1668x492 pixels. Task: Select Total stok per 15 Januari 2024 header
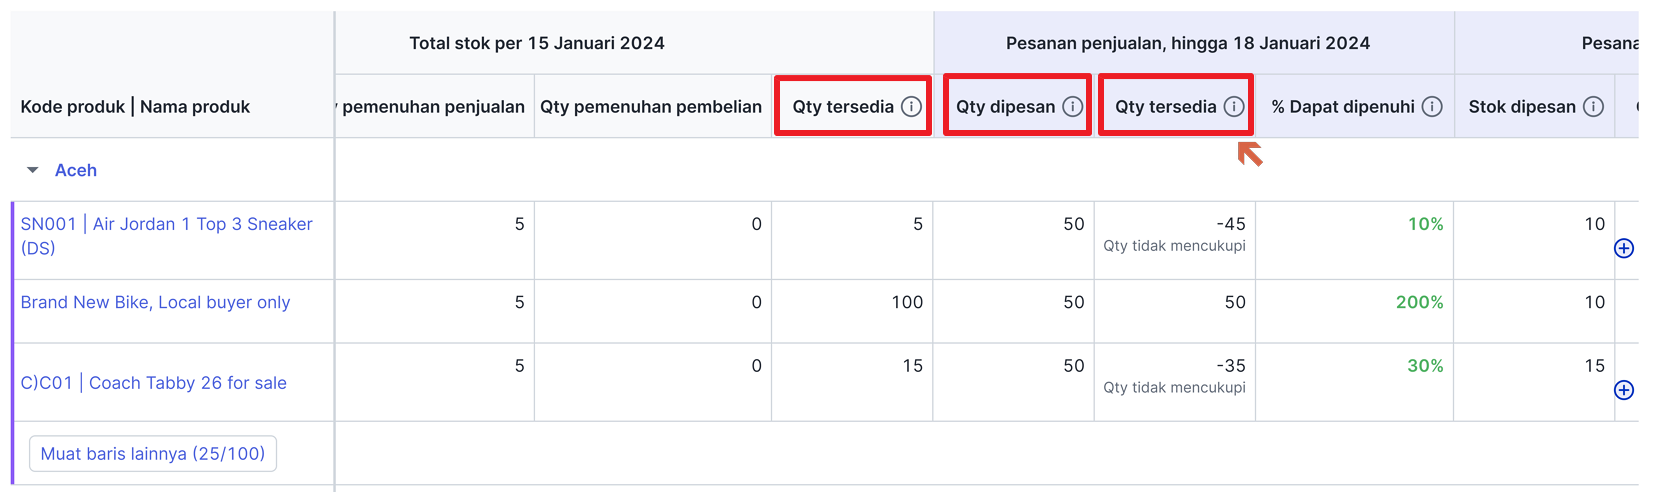click(537, 43)
